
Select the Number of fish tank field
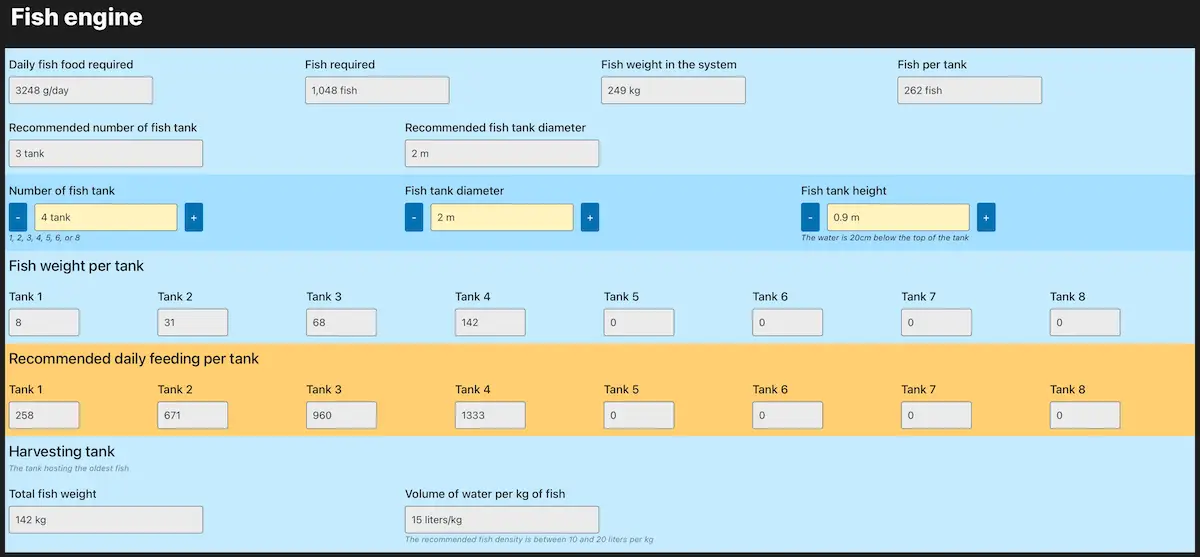[x=106, y=218]
